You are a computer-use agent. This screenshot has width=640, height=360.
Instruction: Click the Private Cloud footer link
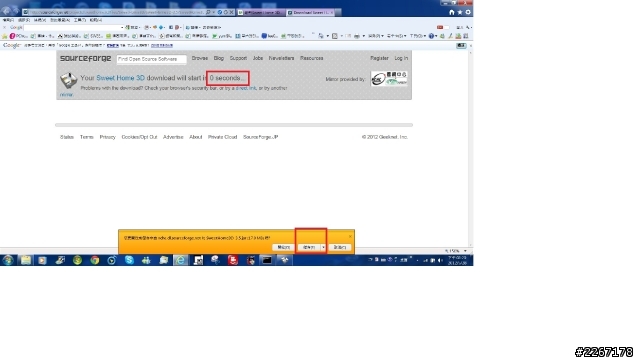click(222, 137)
